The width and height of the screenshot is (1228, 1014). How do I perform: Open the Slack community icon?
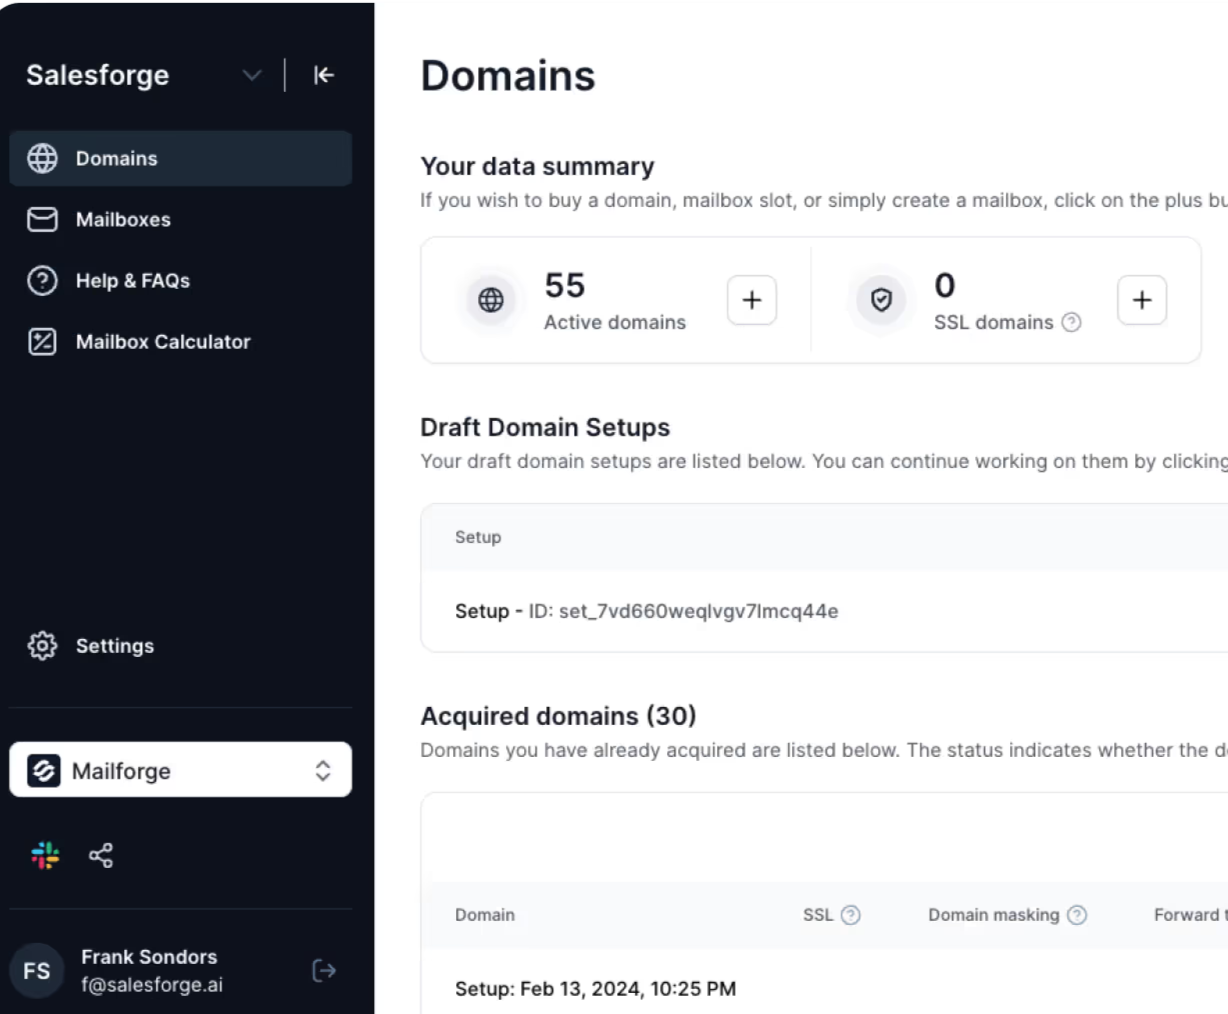pos(45,855)
